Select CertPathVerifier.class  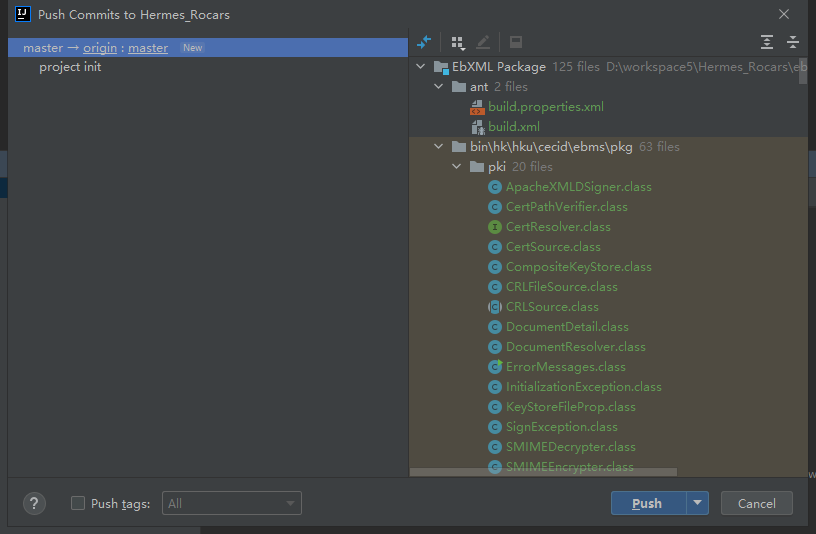[567, 207]
